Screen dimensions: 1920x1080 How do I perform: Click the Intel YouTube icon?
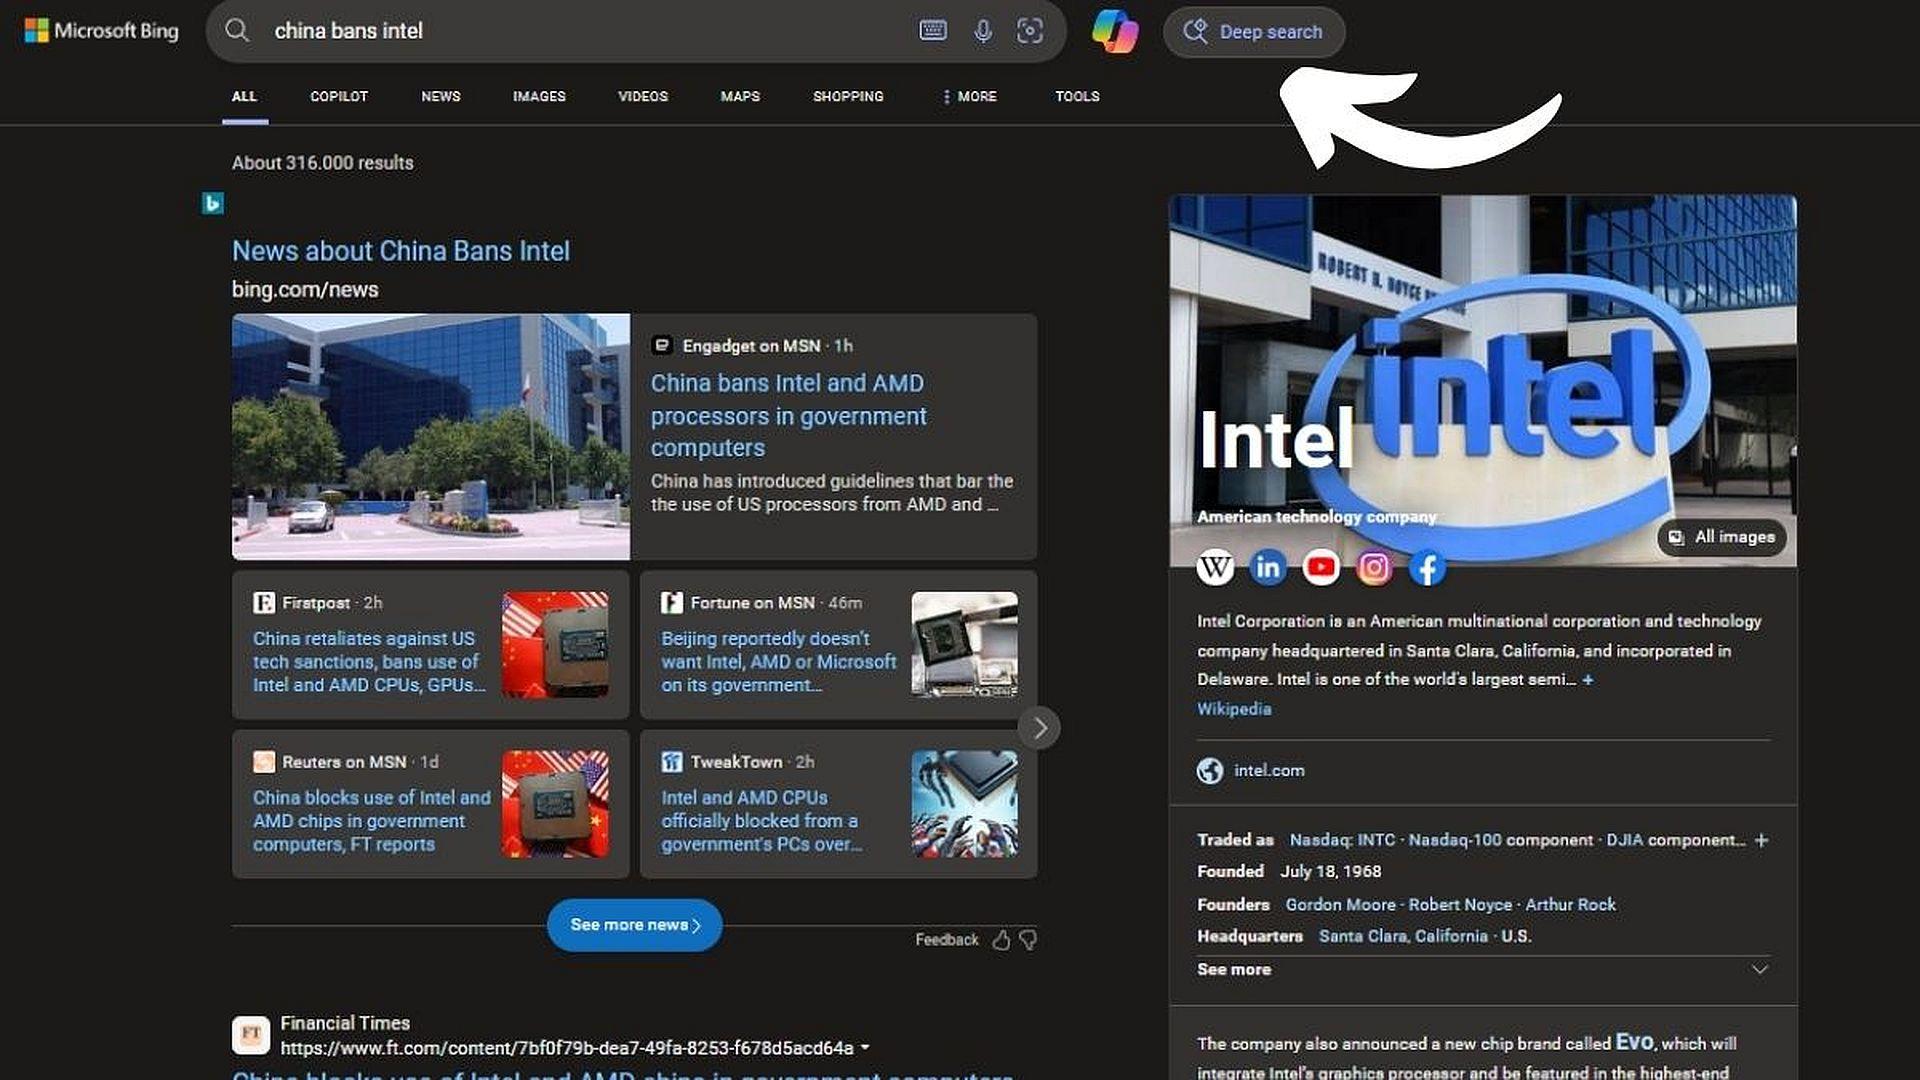pyautogui.click(x=1321, y=567)
